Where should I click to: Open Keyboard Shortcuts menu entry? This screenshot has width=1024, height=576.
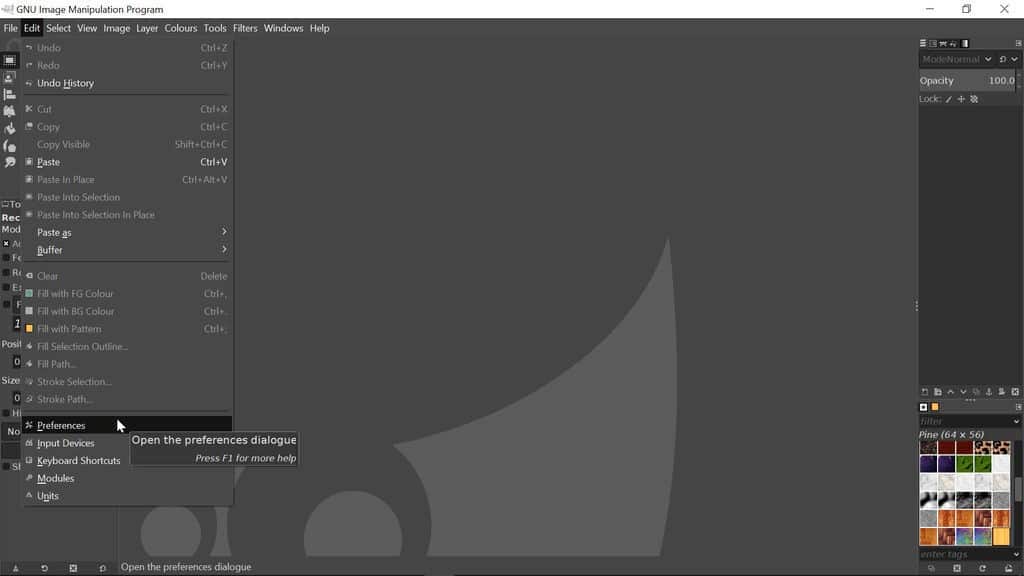[78, 461]
